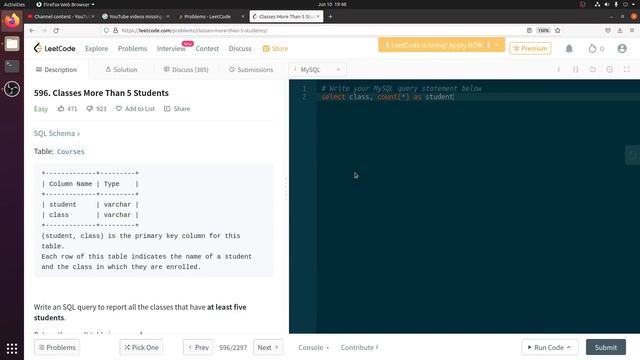Open the Description tab
The width and height of the screenshot is (640, 360).
tap(56, 69)
